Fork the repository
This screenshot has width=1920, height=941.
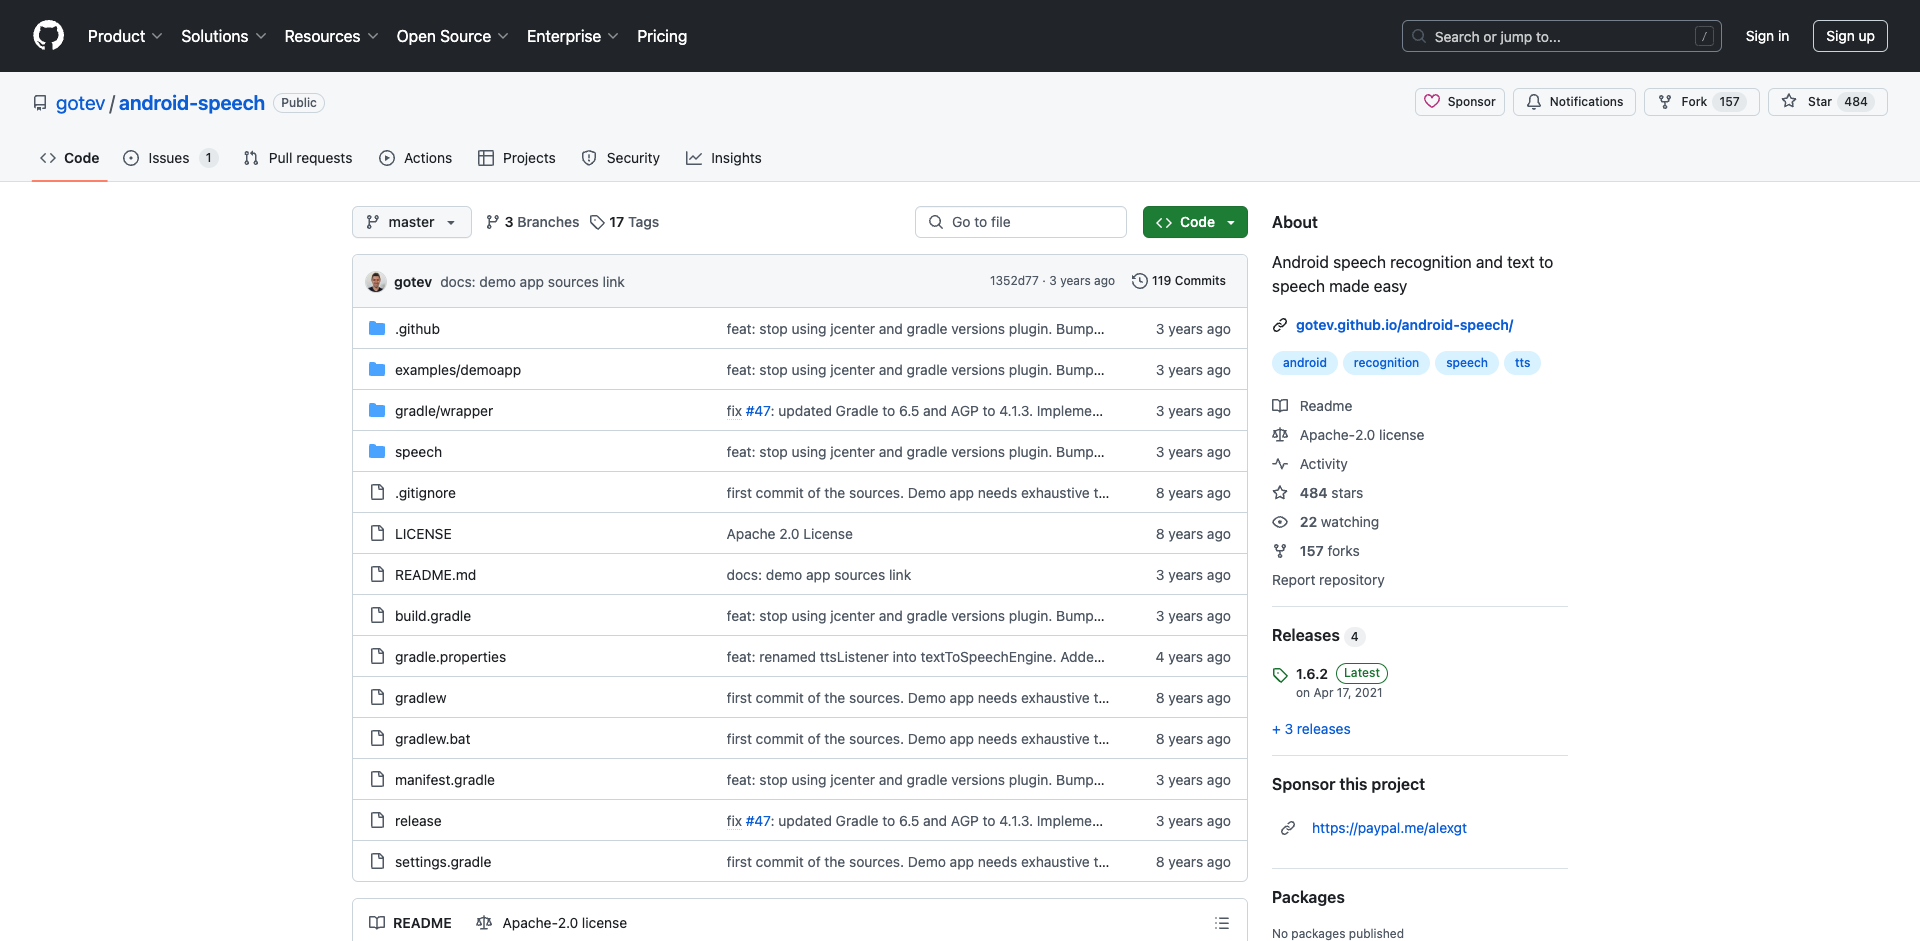point(1702,102)
